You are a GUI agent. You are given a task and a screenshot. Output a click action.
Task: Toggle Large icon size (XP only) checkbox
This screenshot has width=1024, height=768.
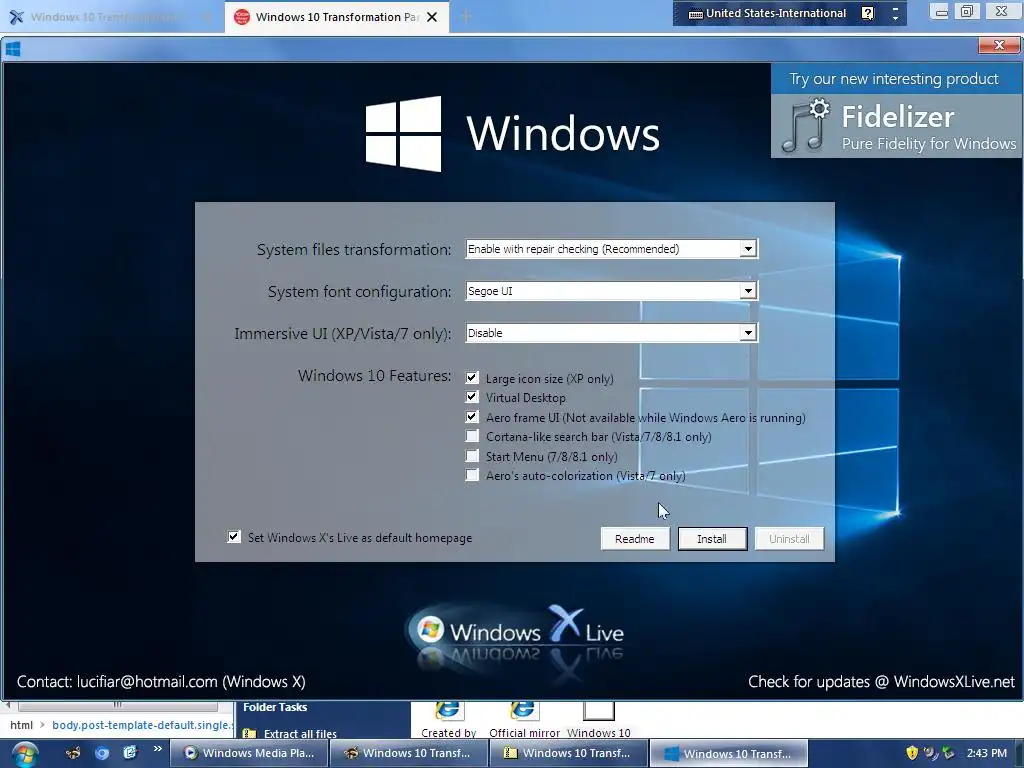pos(472,378)
